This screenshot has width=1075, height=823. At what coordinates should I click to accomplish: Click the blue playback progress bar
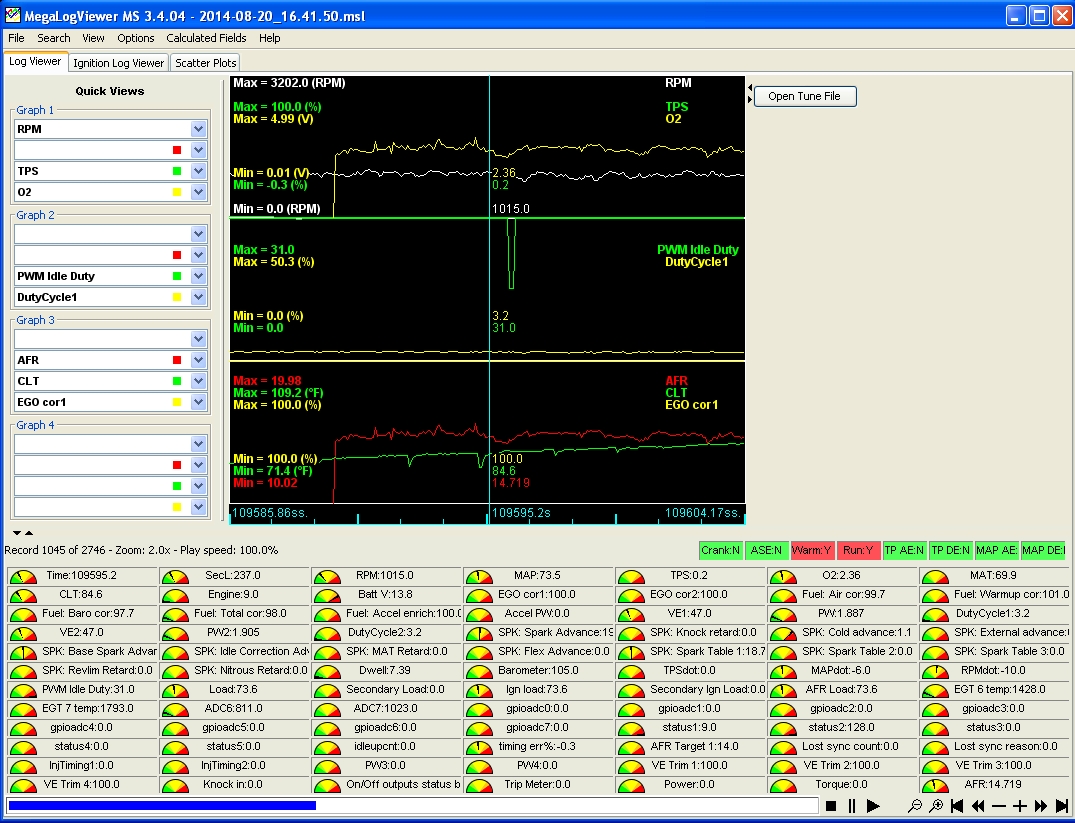pyautogui.click(x=162, y=806)
